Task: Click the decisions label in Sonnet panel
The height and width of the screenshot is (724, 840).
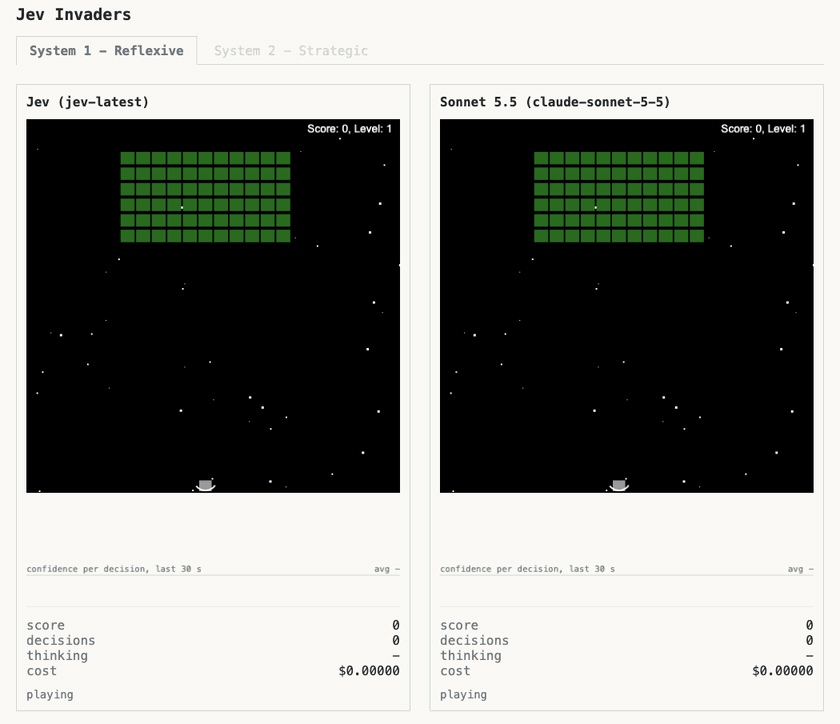Action: [x=475, y=640]
